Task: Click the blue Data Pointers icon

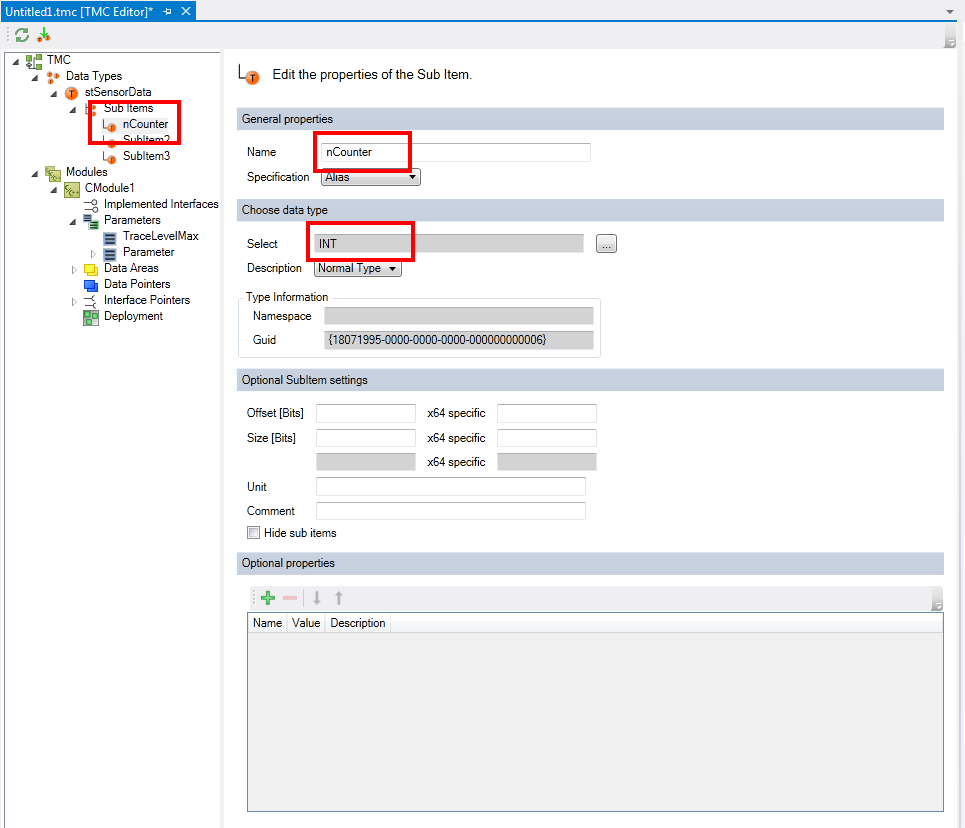Action: tap(91, 285)
